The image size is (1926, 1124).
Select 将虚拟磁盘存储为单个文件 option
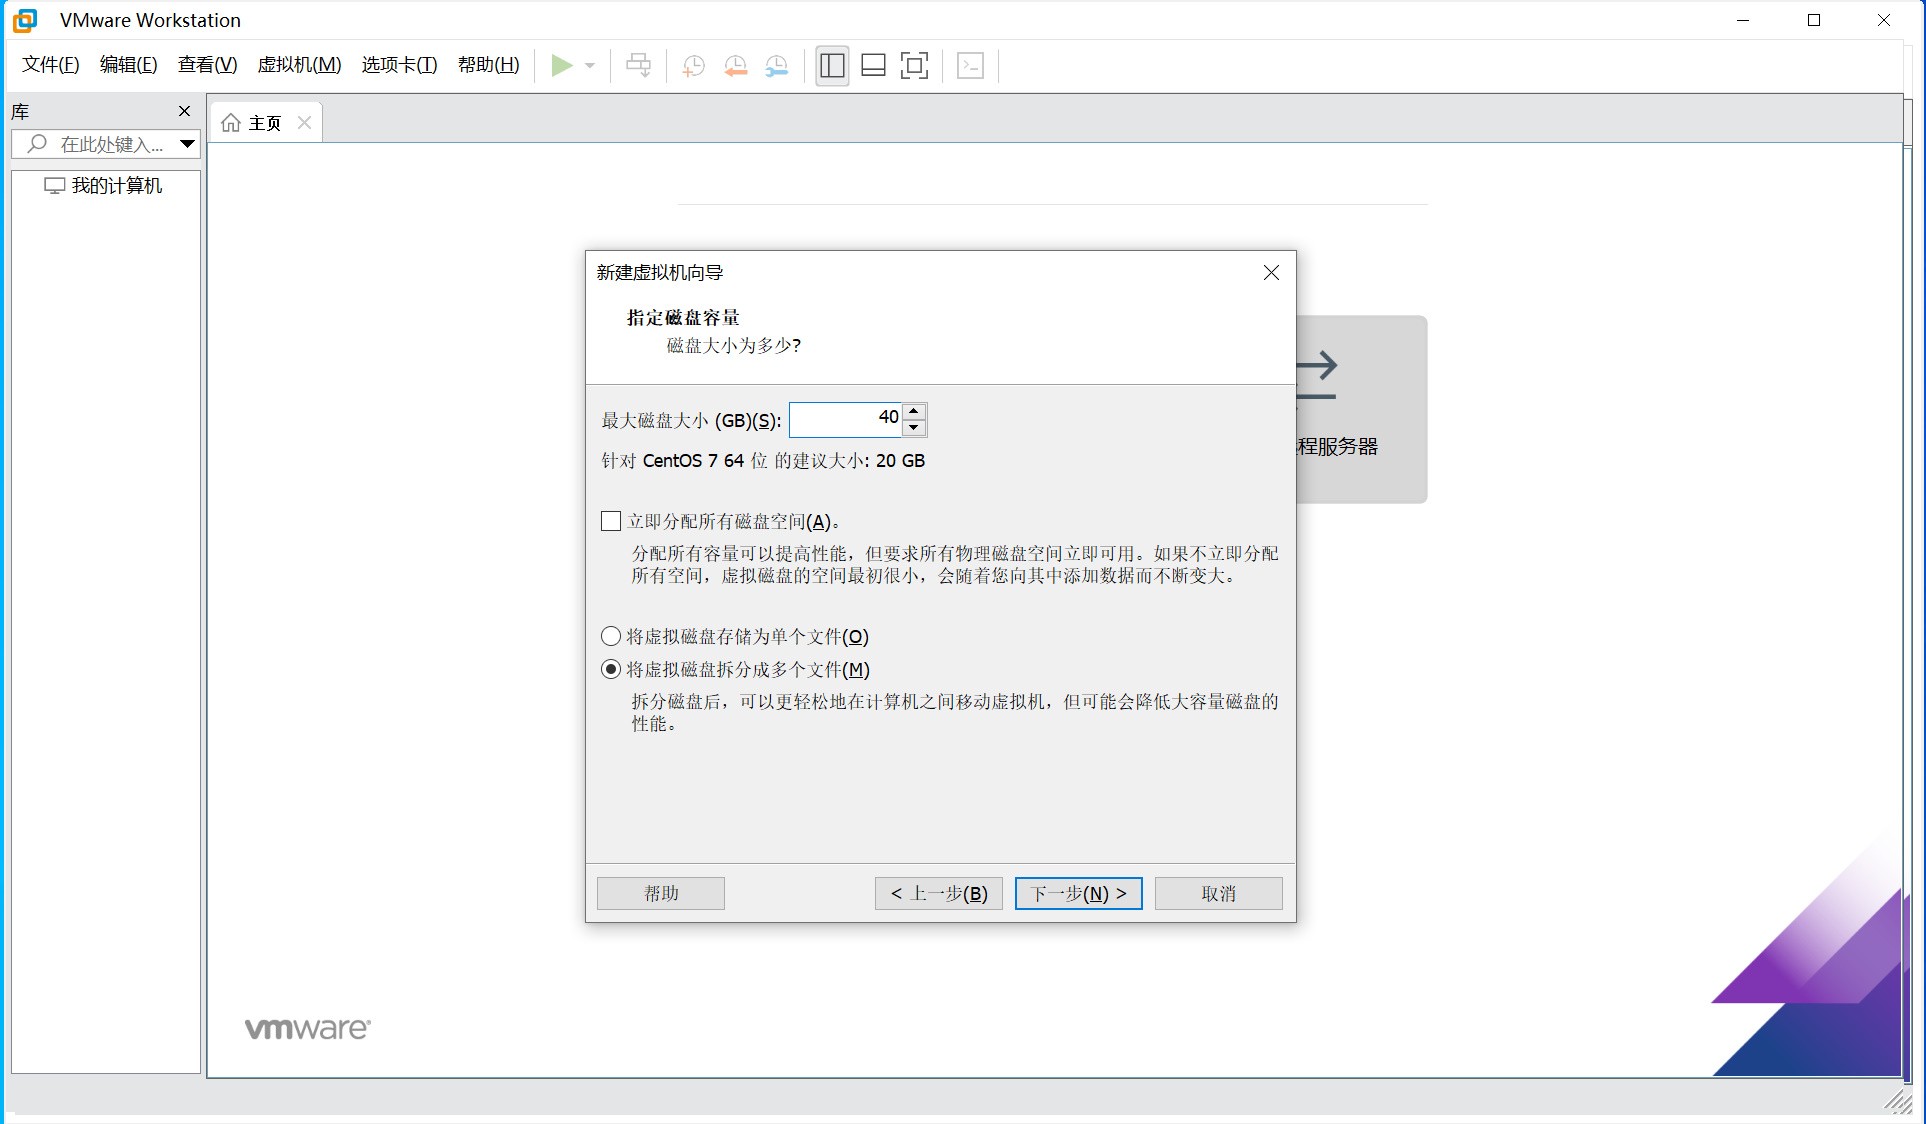(x=611, y=636)
